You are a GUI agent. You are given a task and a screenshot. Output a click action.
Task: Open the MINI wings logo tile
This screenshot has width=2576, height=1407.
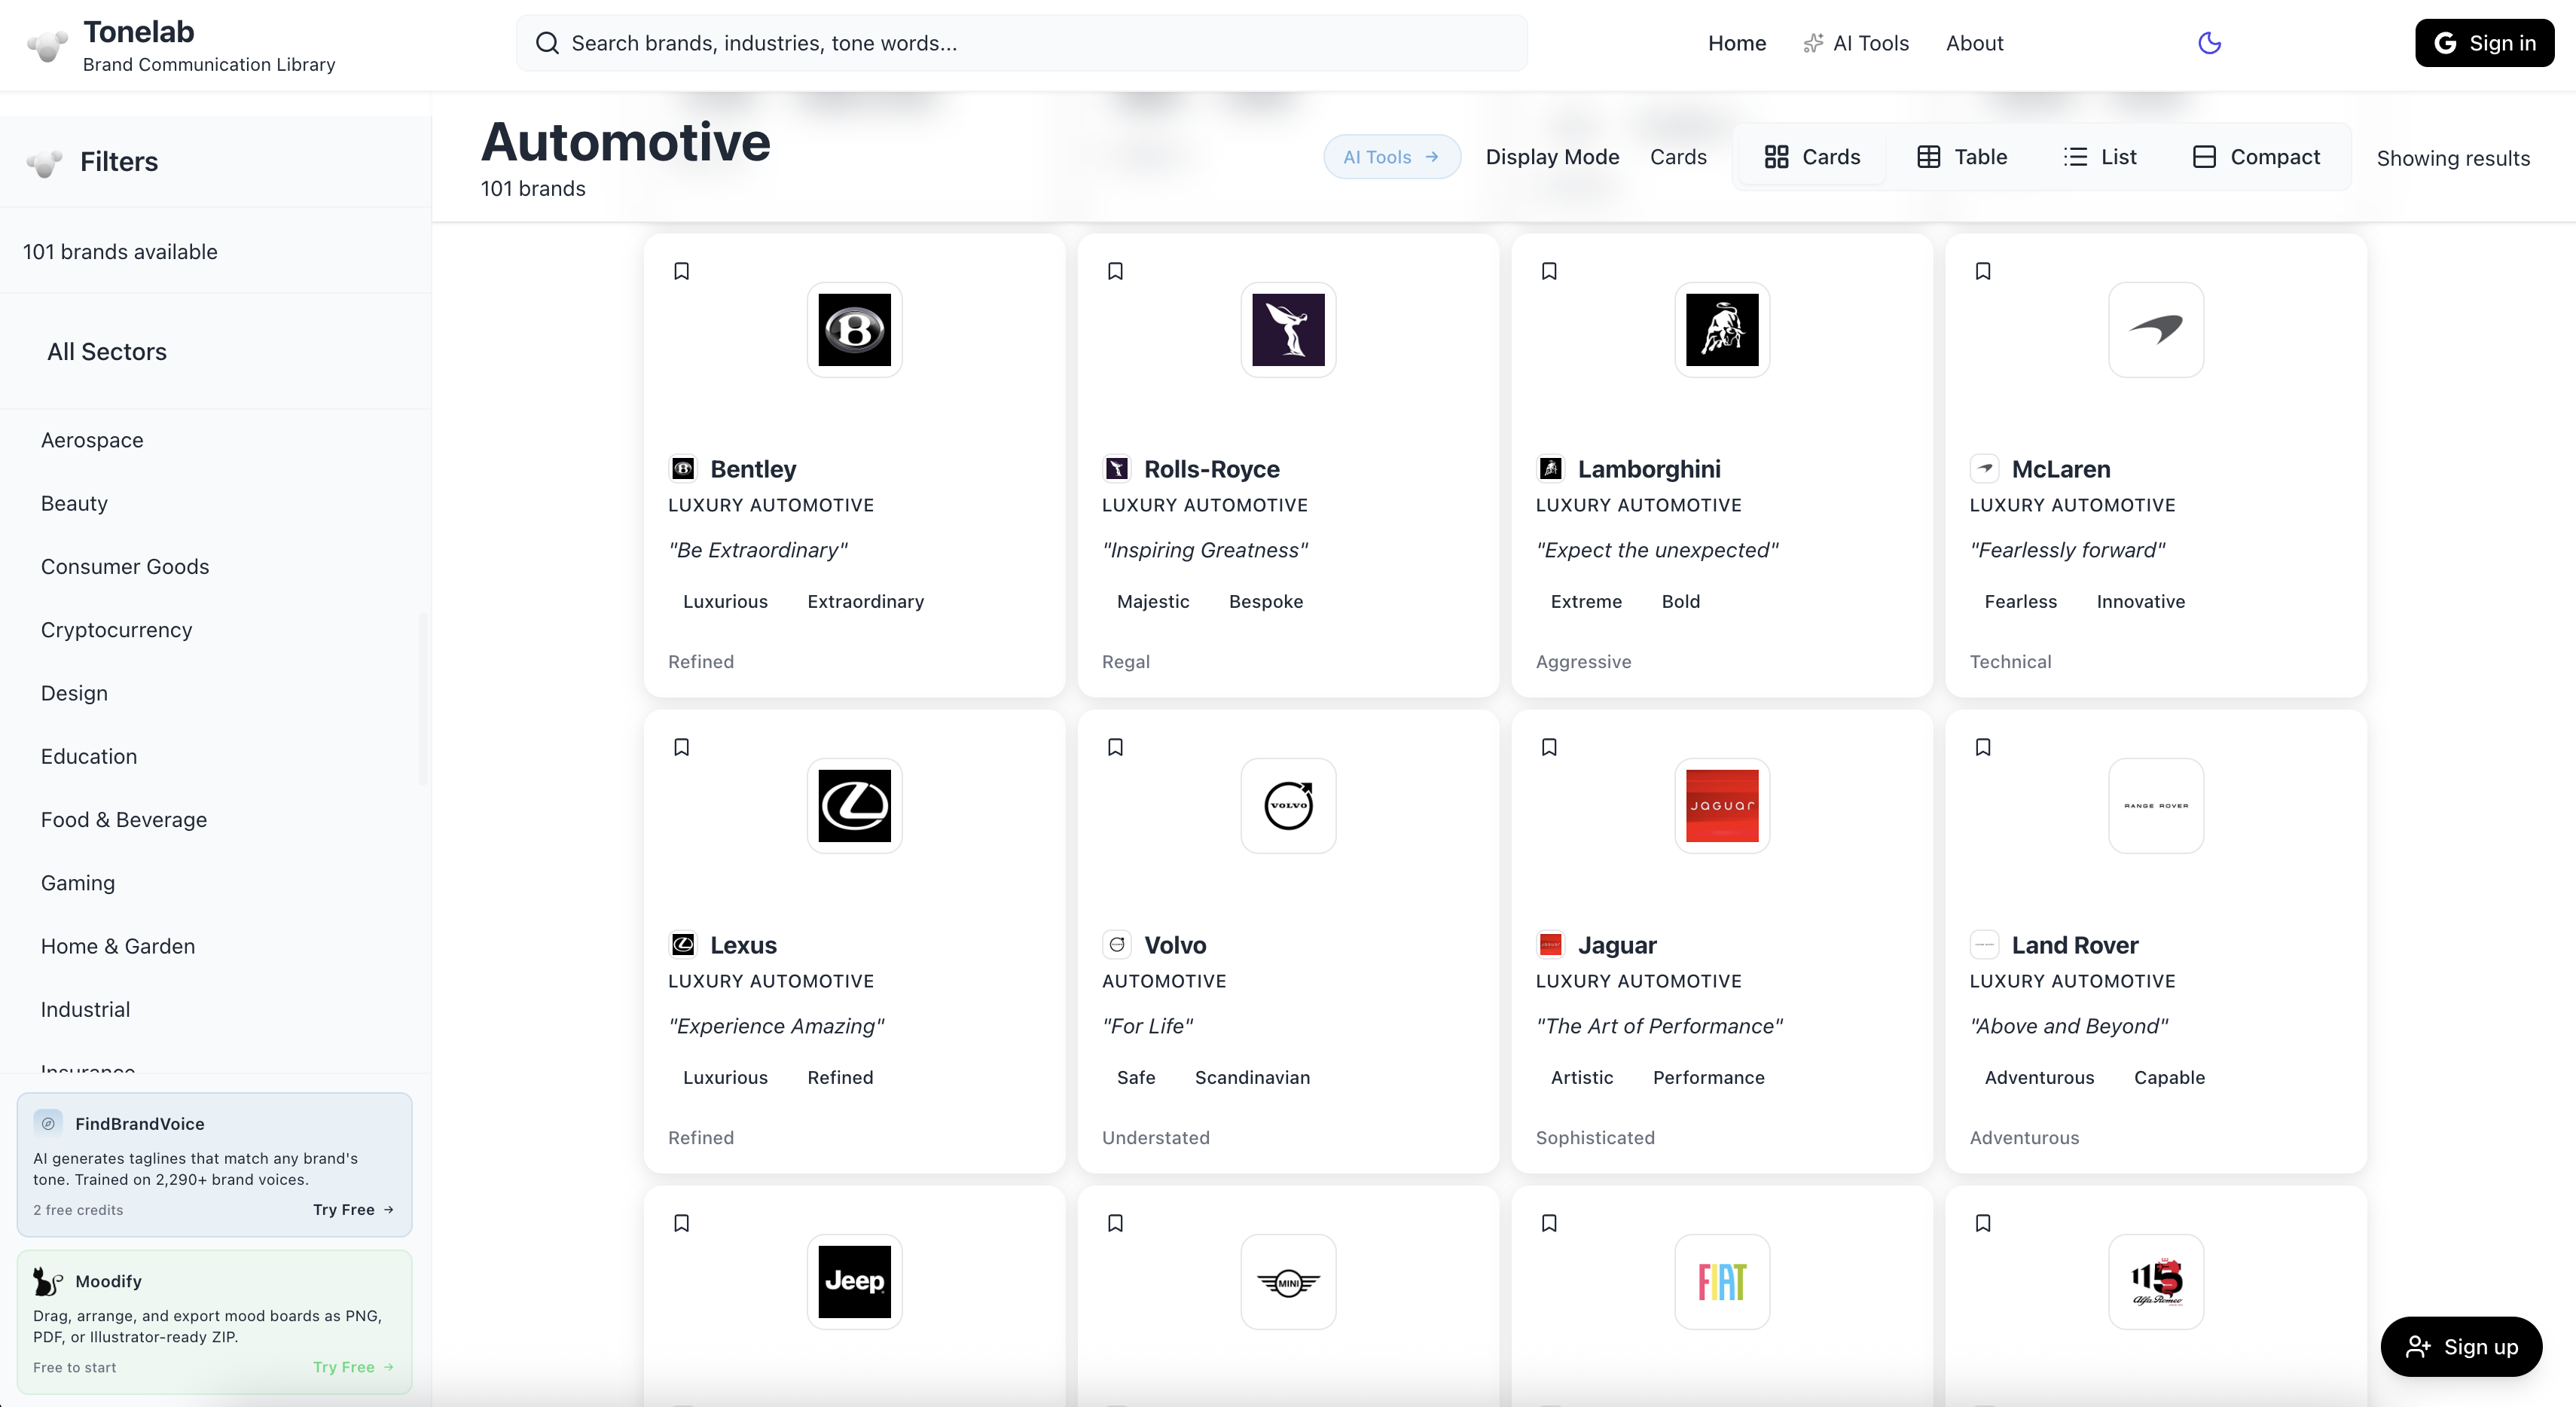(1289, 1282)
